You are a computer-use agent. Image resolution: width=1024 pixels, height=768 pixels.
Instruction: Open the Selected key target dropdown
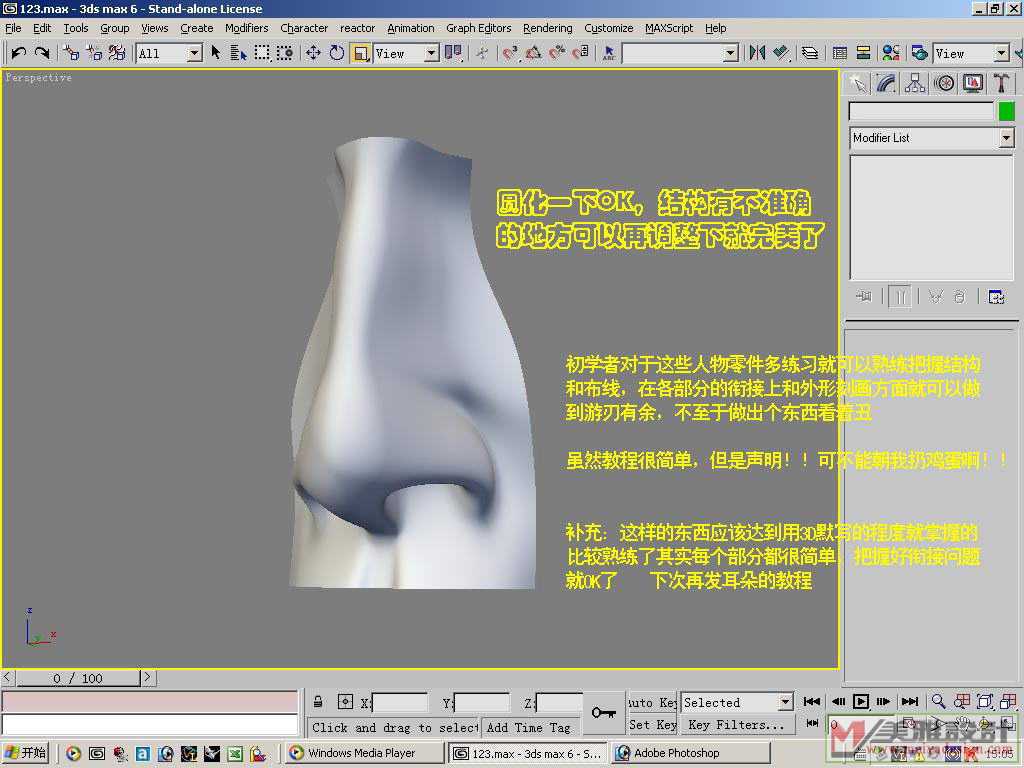tap(785, 703)
